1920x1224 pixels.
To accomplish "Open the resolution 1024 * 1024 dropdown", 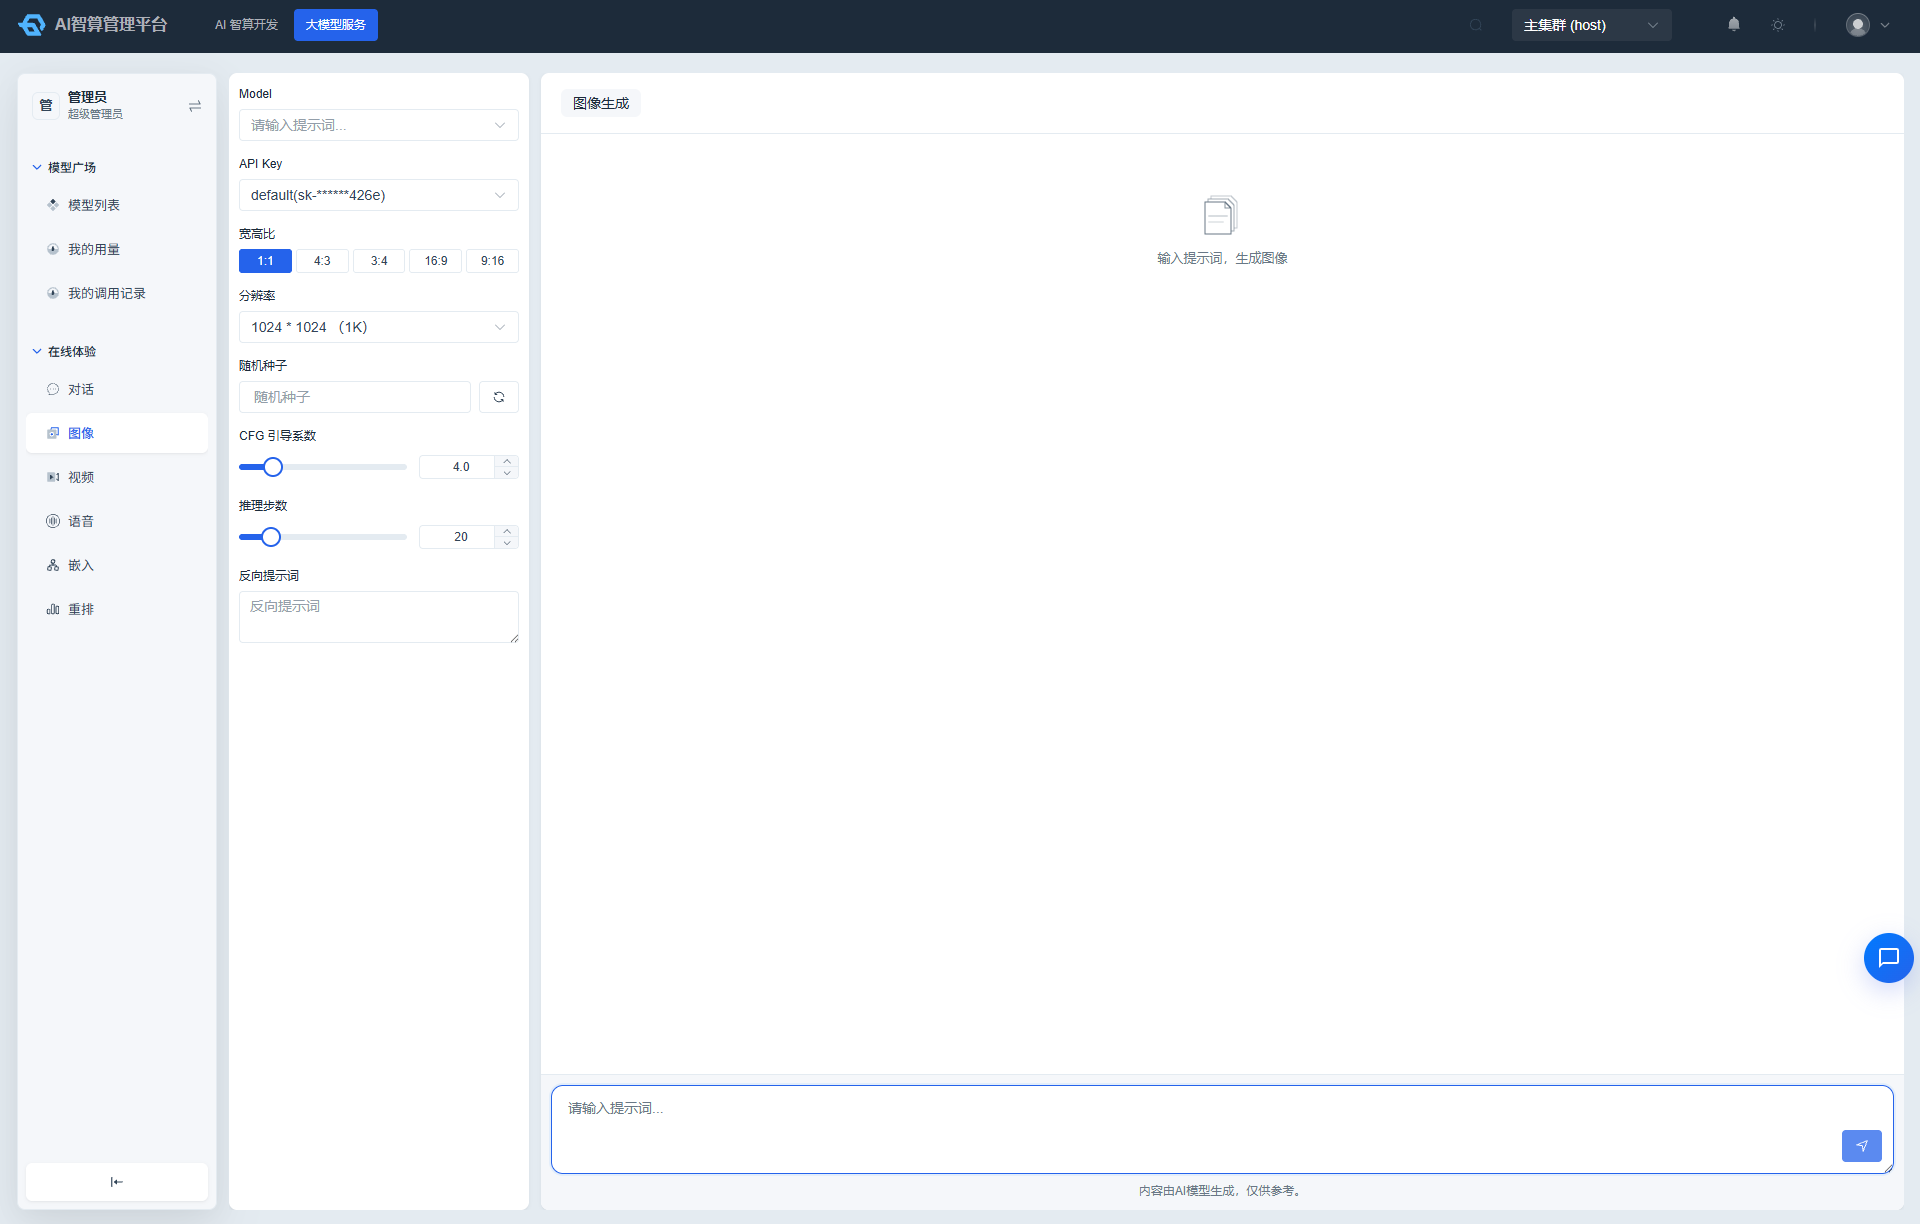I will (x=379, y=327).
